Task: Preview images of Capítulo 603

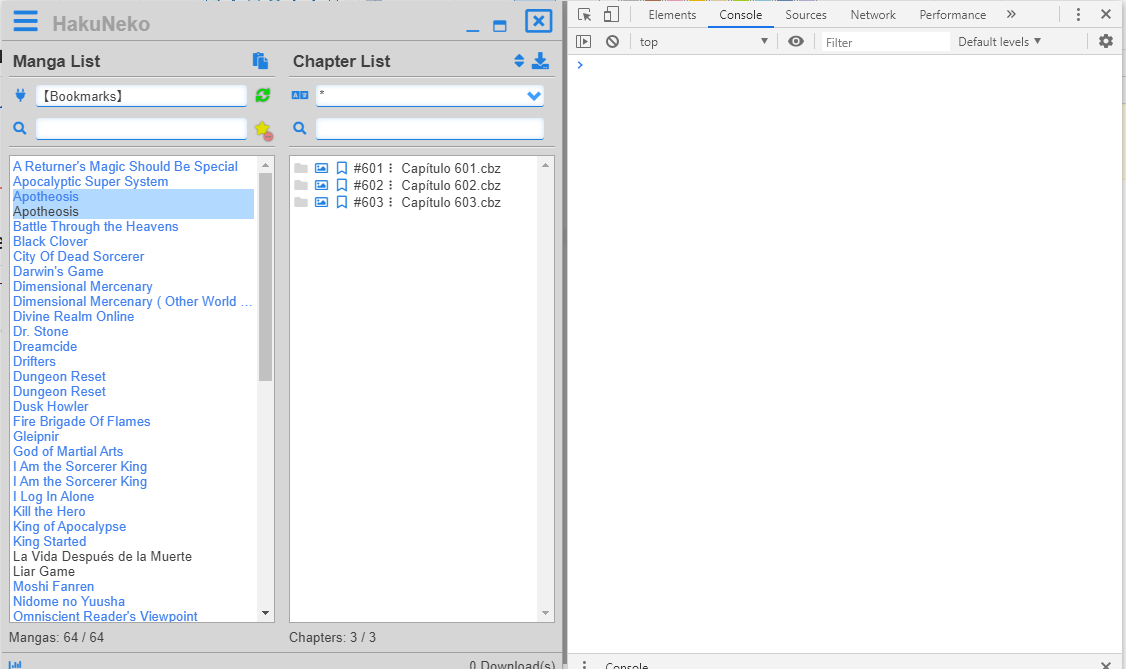Action: 322,202
